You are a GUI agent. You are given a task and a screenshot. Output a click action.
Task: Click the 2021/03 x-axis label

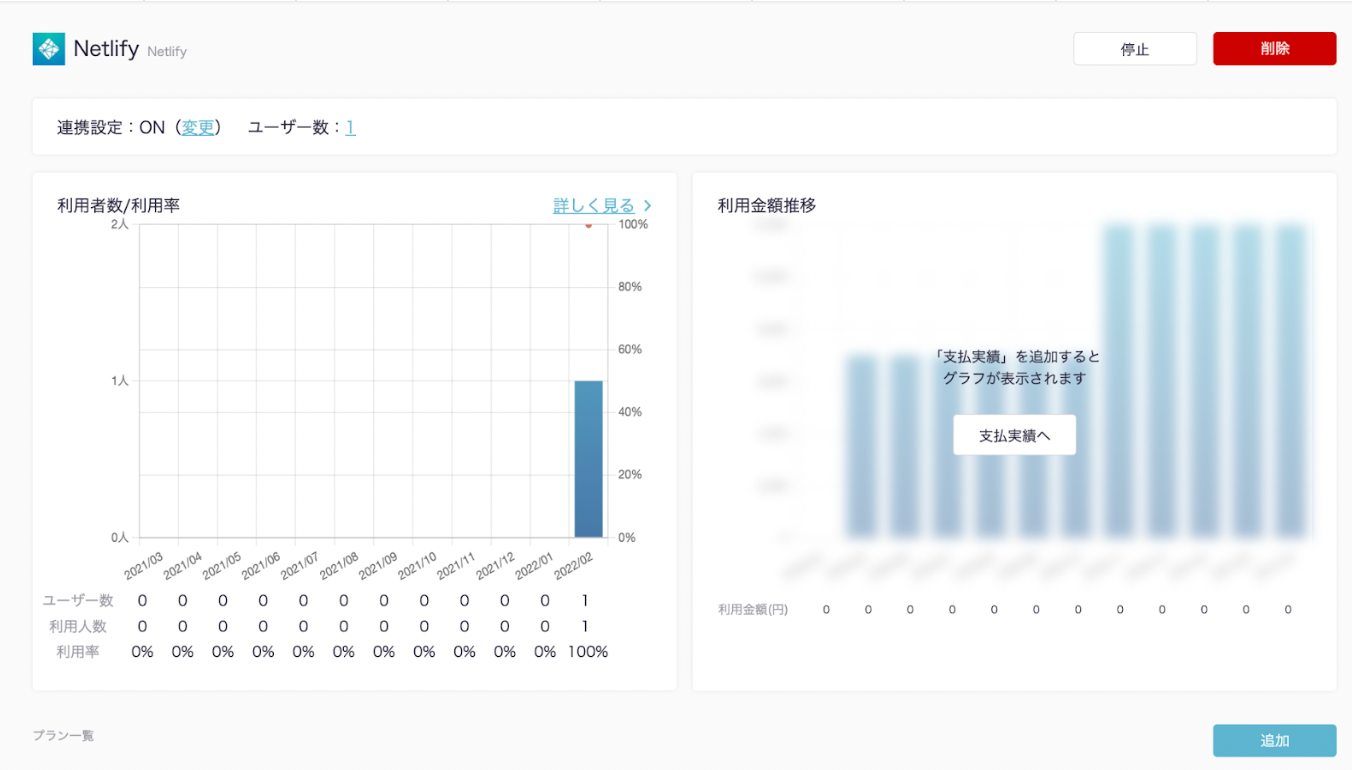click(x=144, y=565)
